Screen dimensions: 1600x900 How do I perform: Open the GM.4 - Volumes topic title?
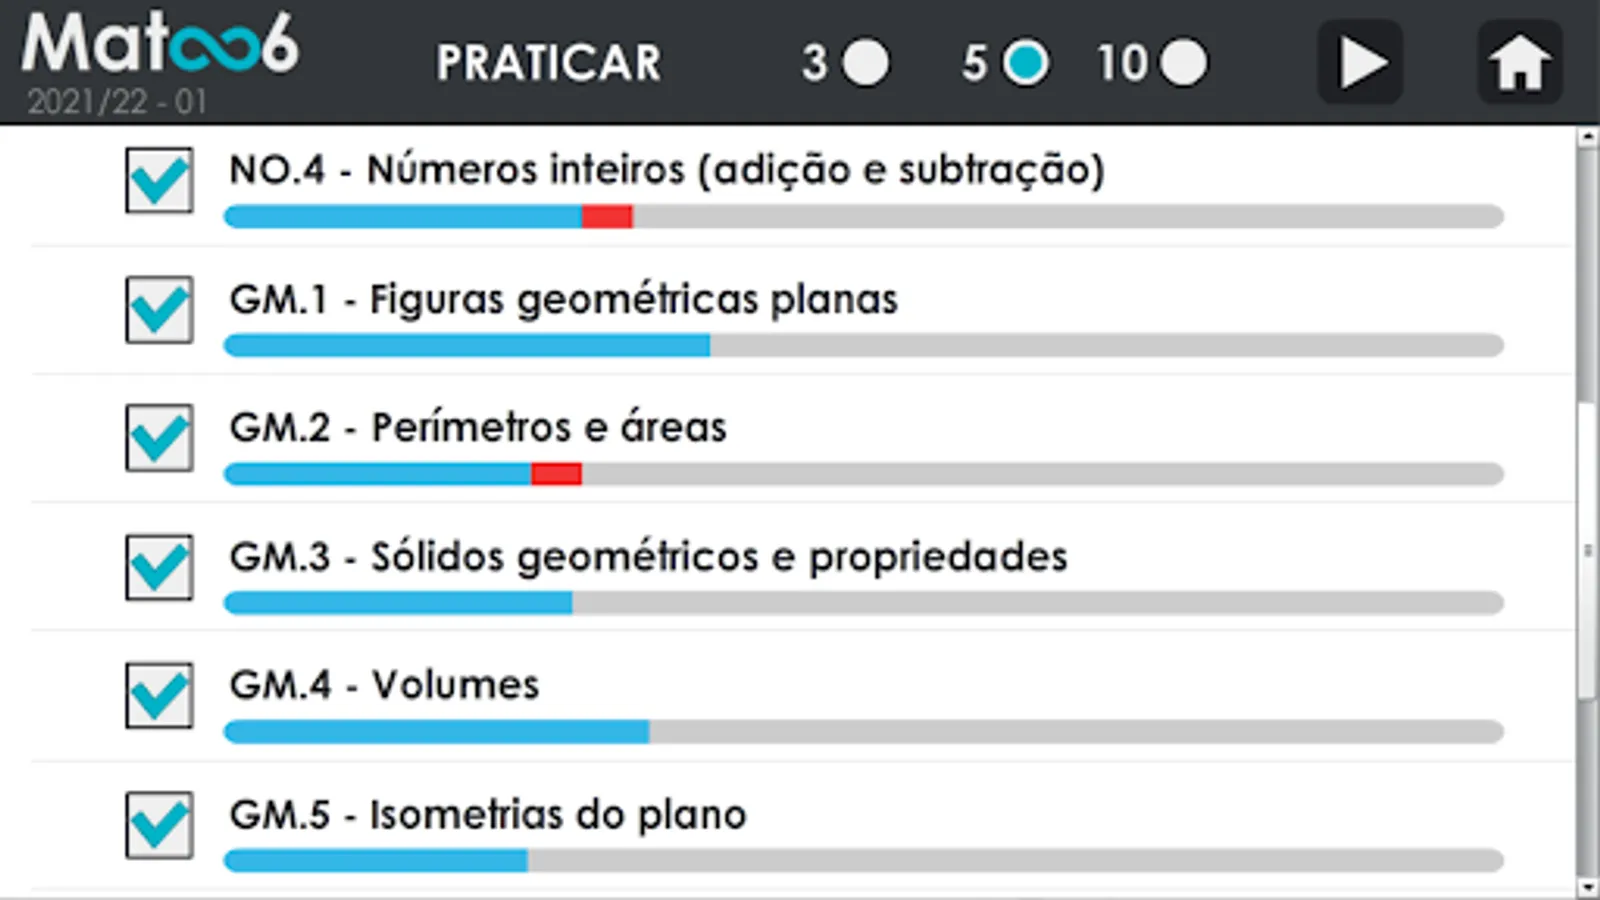pyautogui.click(x=384, y=685)
